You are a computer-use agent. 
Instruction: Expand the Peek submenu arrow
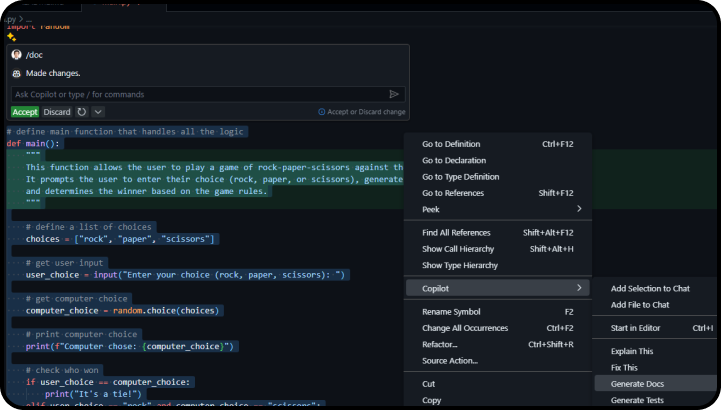click(x=579, y=209)
